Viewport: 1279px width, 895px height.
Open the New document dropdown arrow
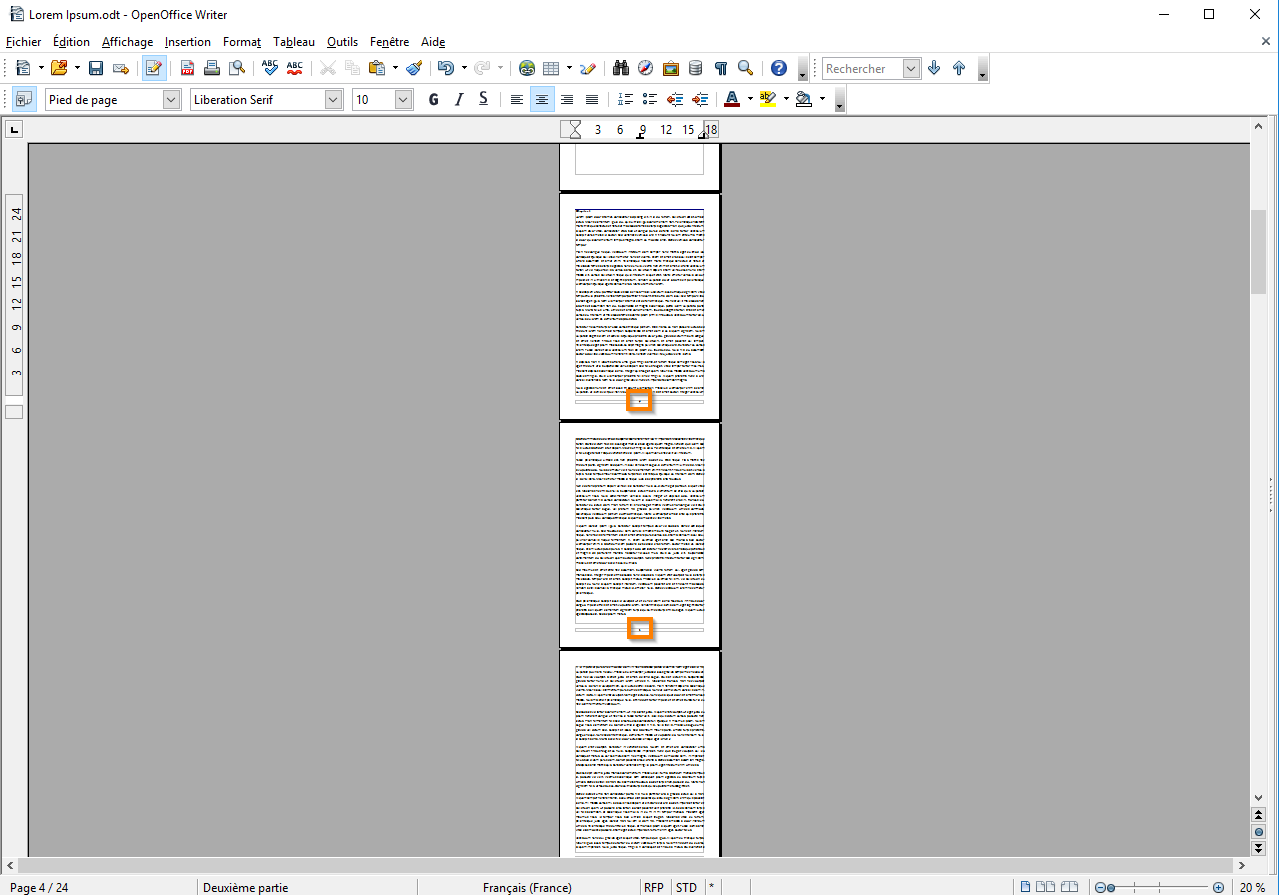click(x=41, y=68)
